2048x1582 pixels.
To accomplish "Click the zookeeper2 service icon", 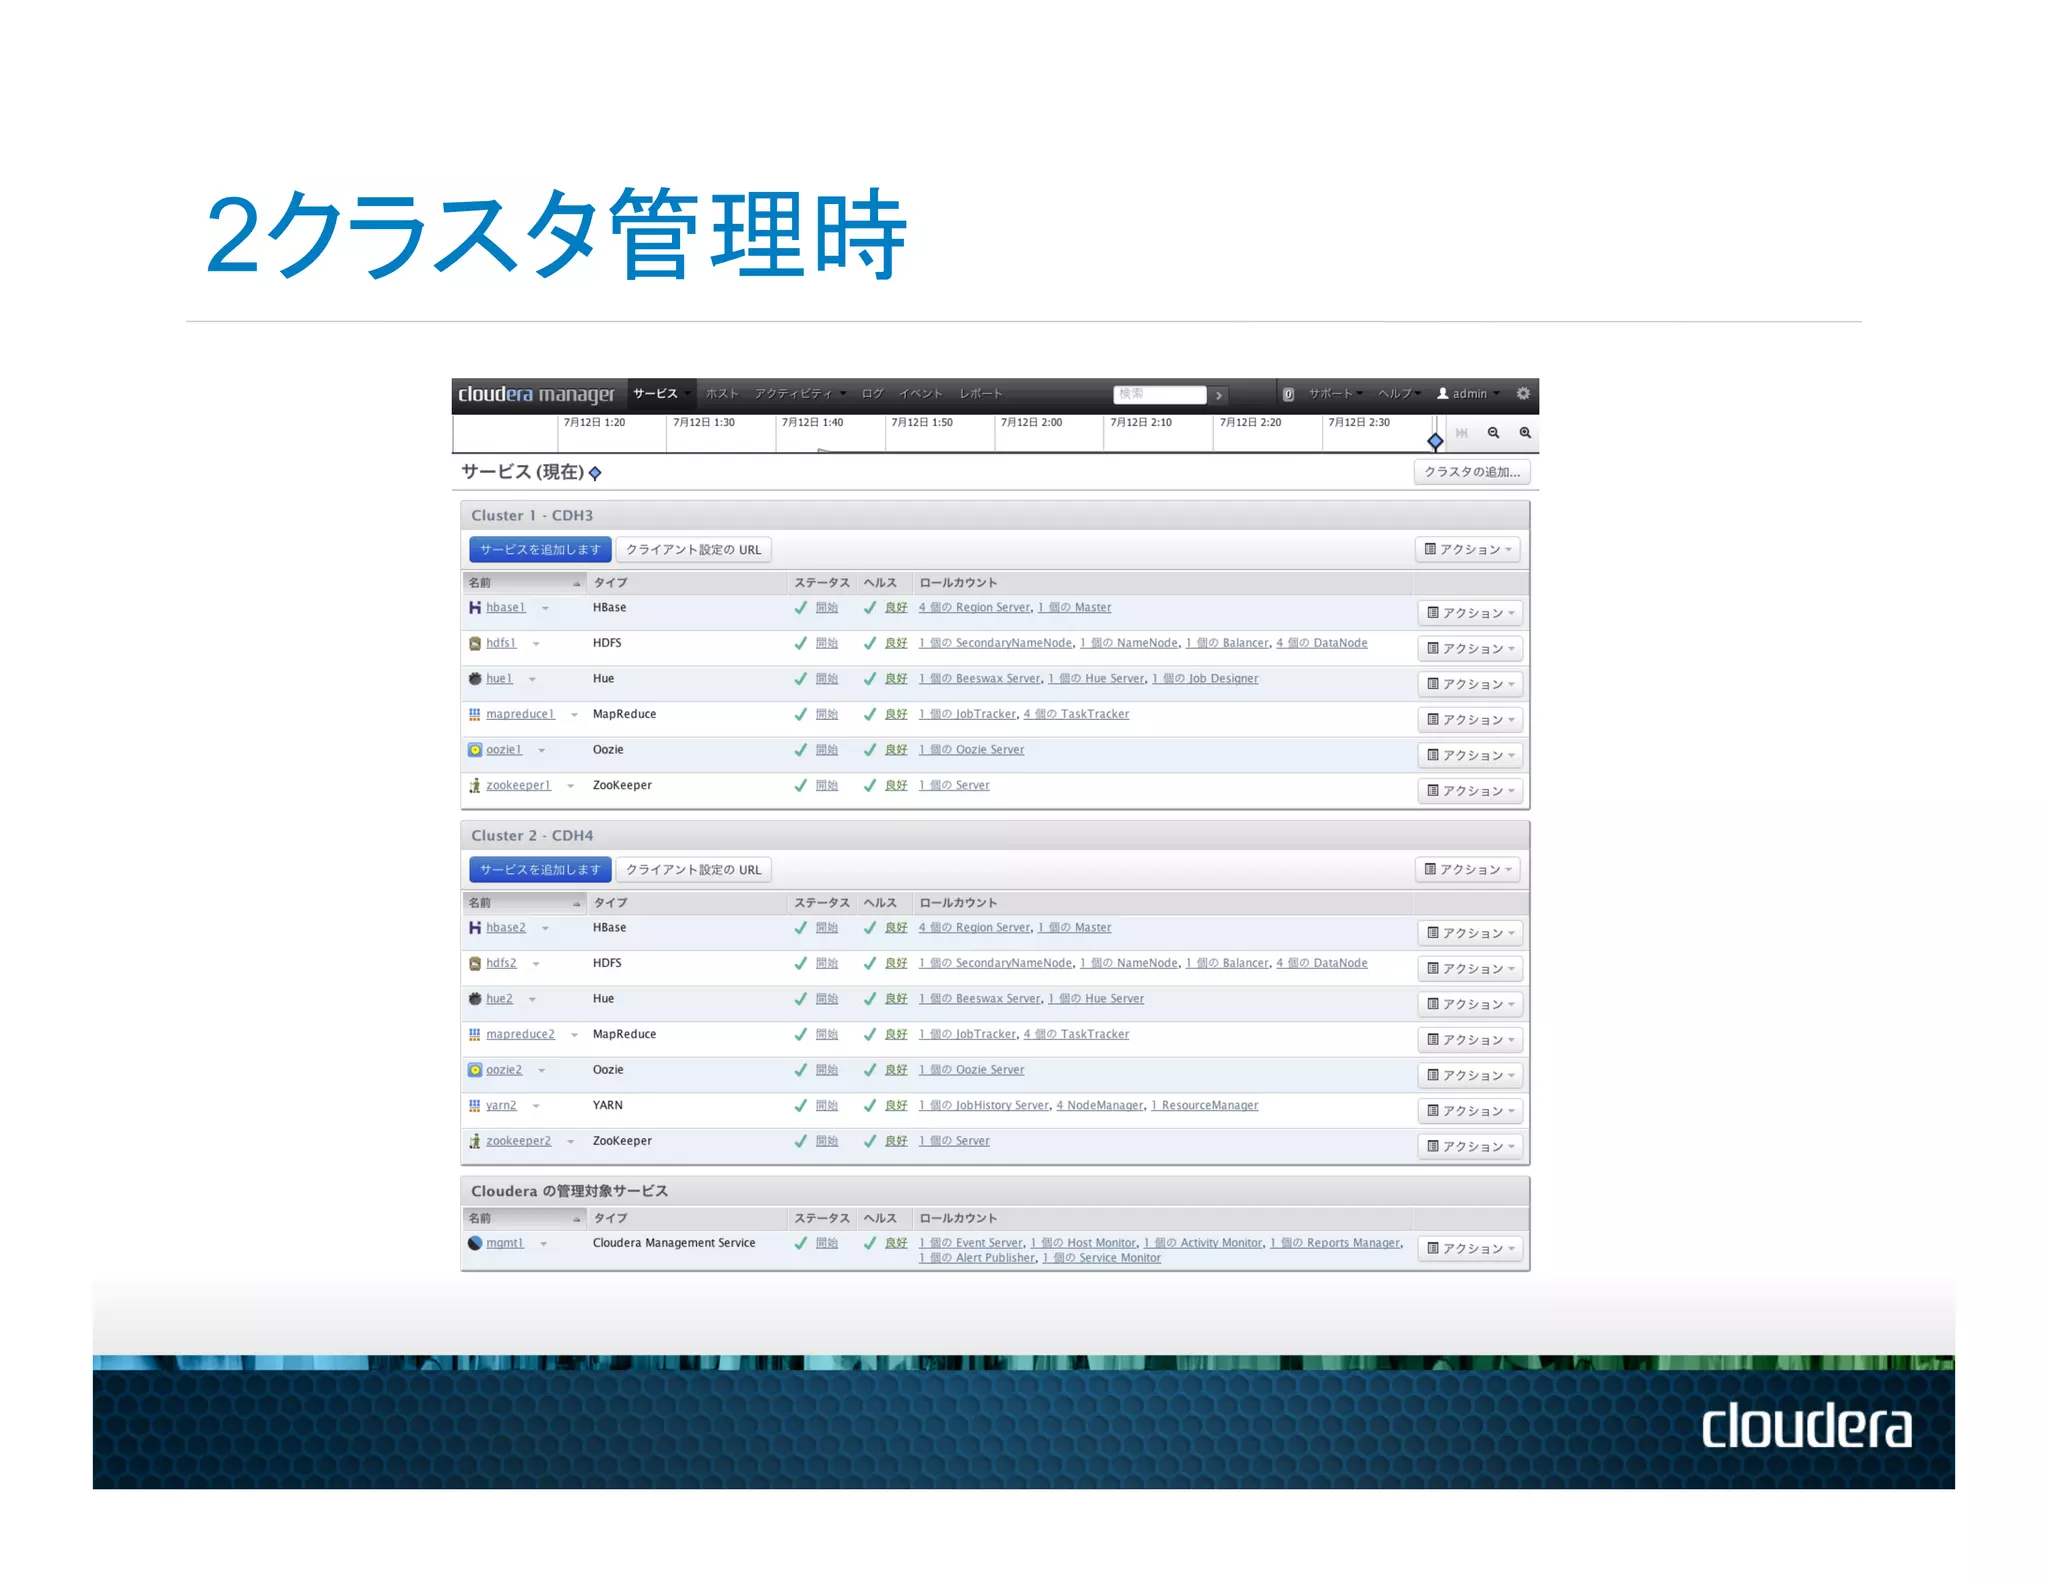I will point(475,1141).
